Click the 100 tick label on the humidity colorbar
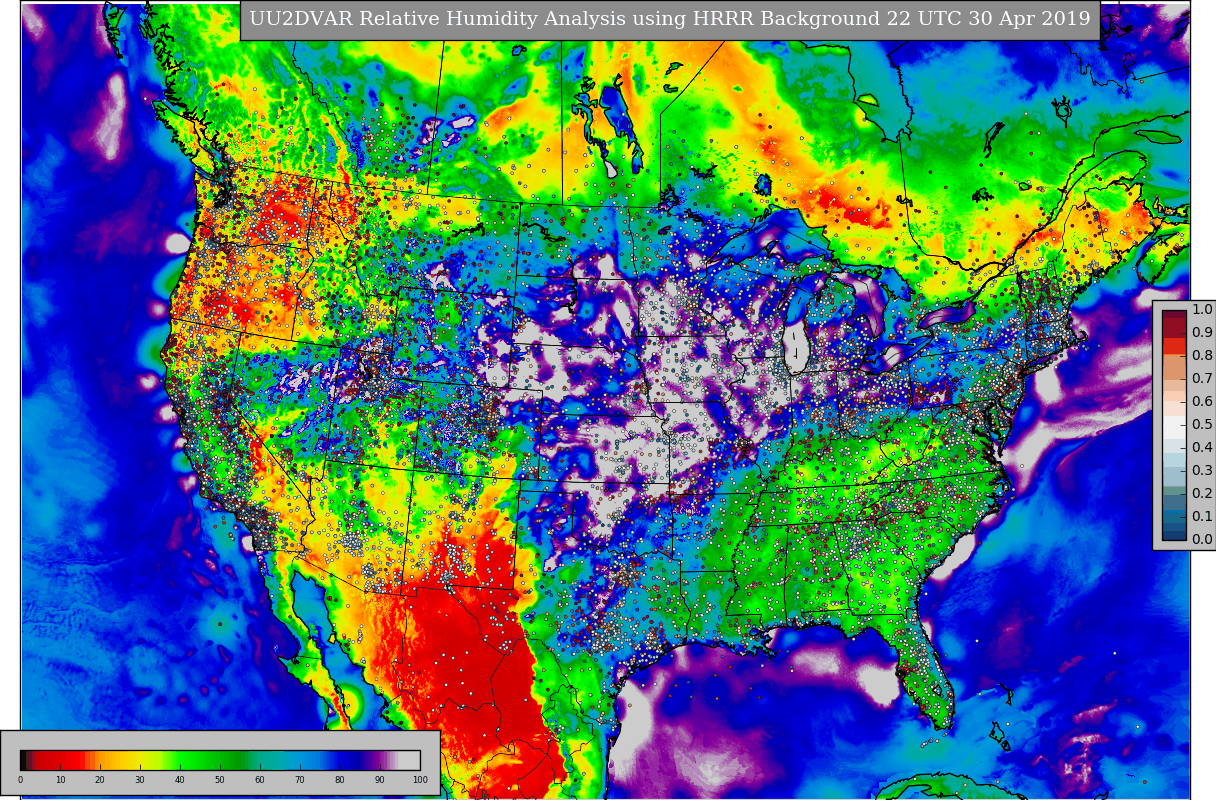The width and height of the screenshot is (1216, 800). click(x=420, y=780)
